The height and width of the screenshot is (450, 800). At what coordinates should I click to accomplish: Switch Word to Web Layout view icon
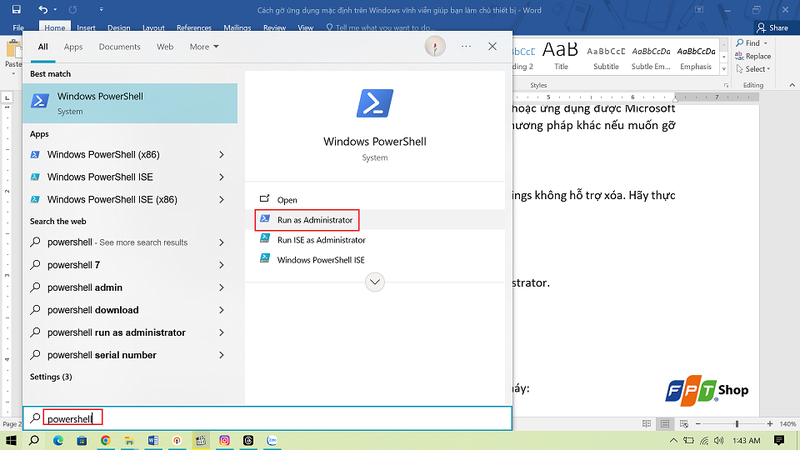click(684, 424)
